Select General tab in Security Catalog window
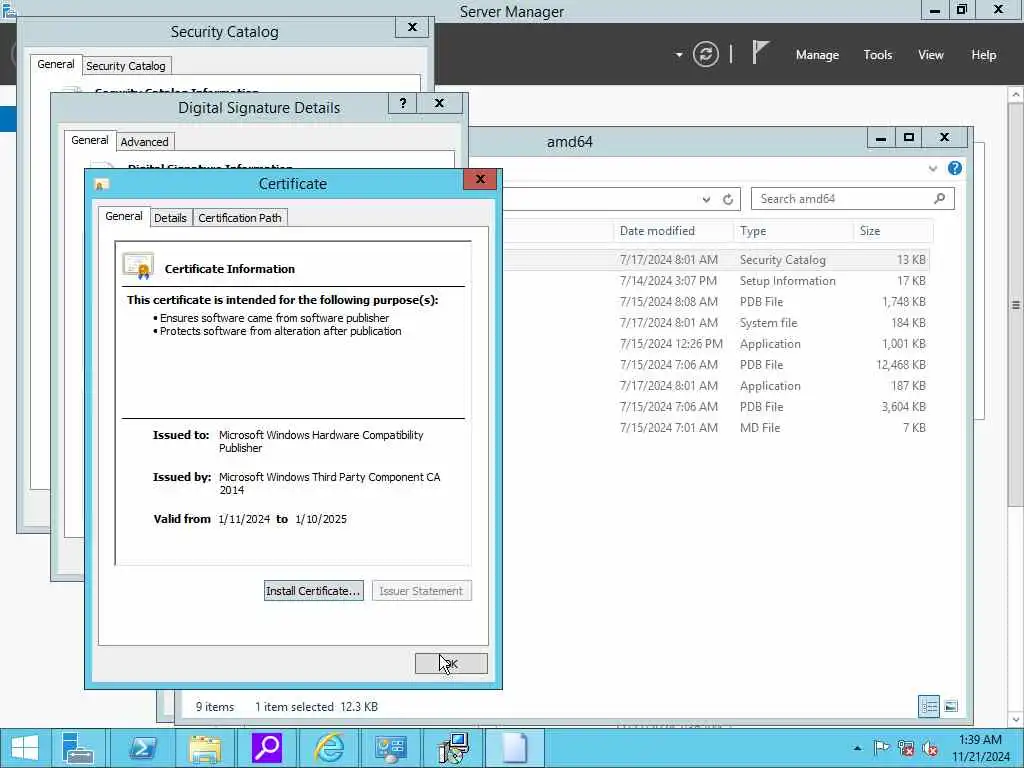The height and width of the screenshot is (768, 1024). click(56, 64)
